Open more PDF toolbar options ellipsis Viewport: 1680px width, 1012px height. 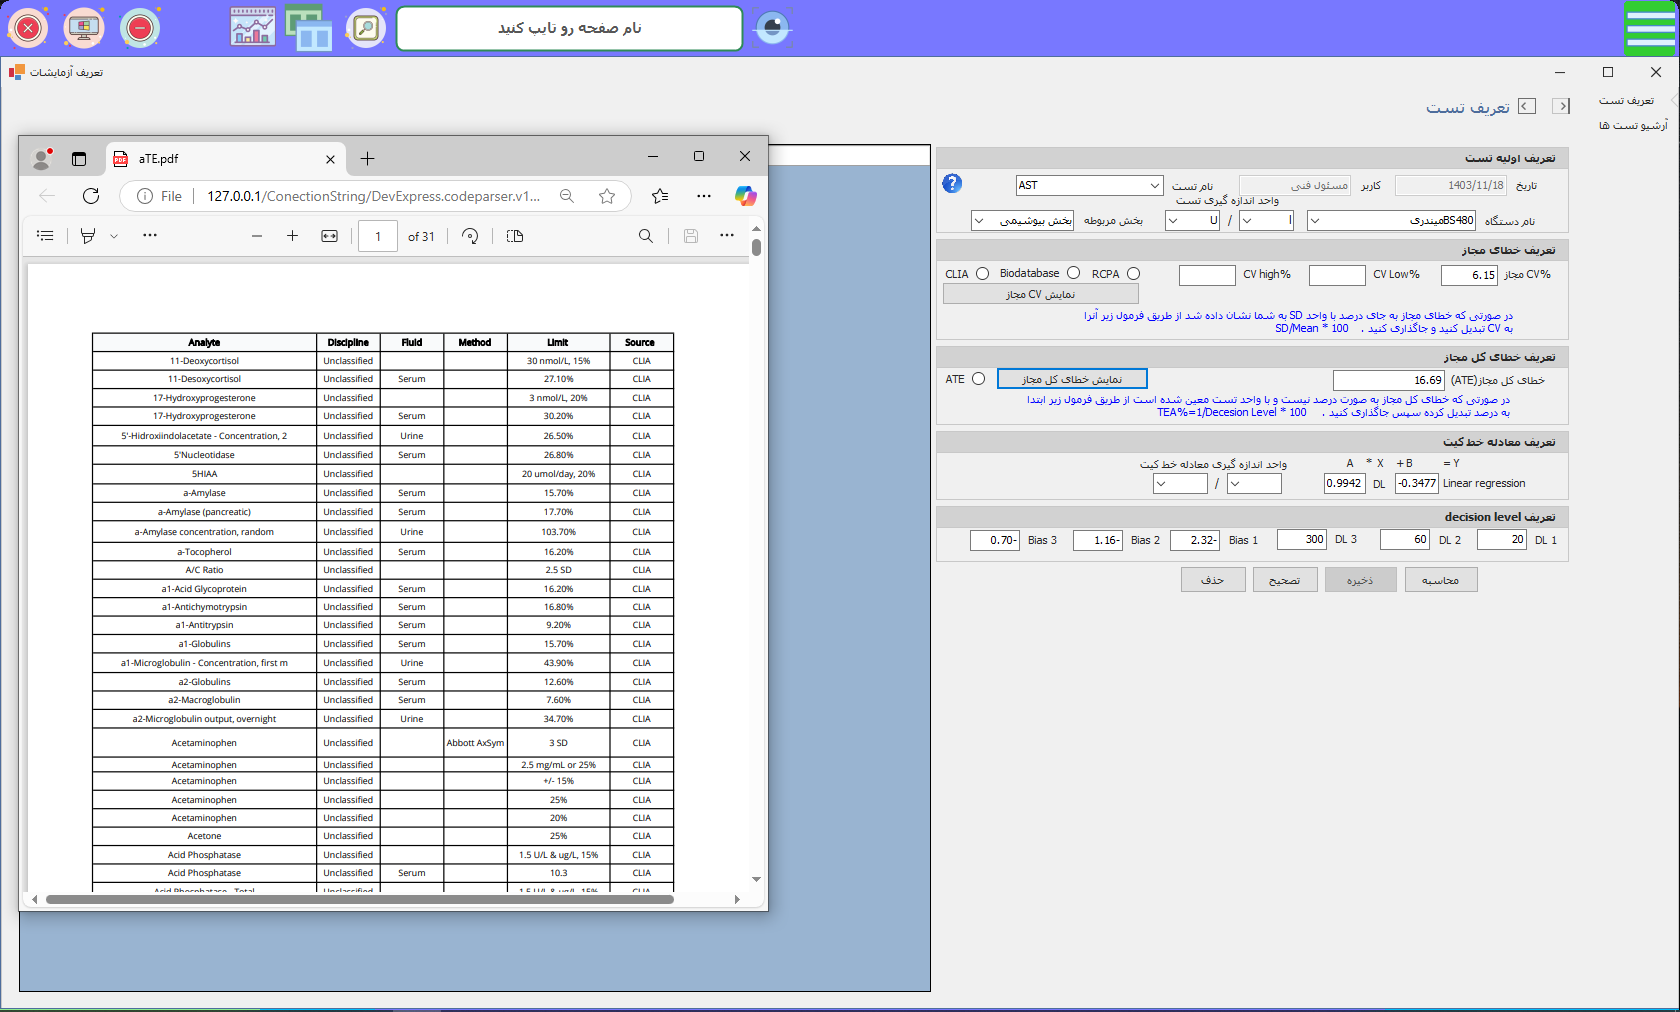[150, 236]
